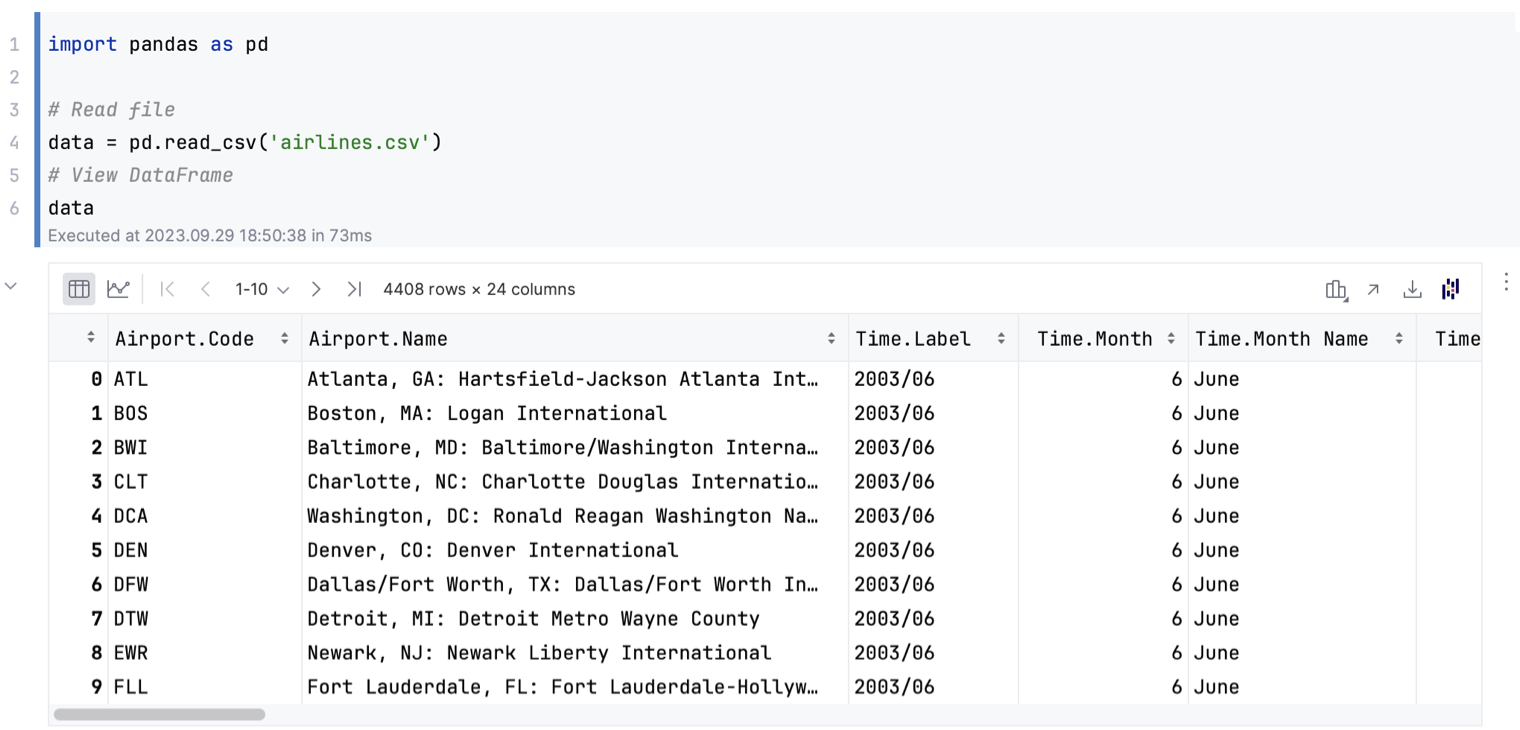
Task: Jump to the first page of rows
Action: coord(167,288)
